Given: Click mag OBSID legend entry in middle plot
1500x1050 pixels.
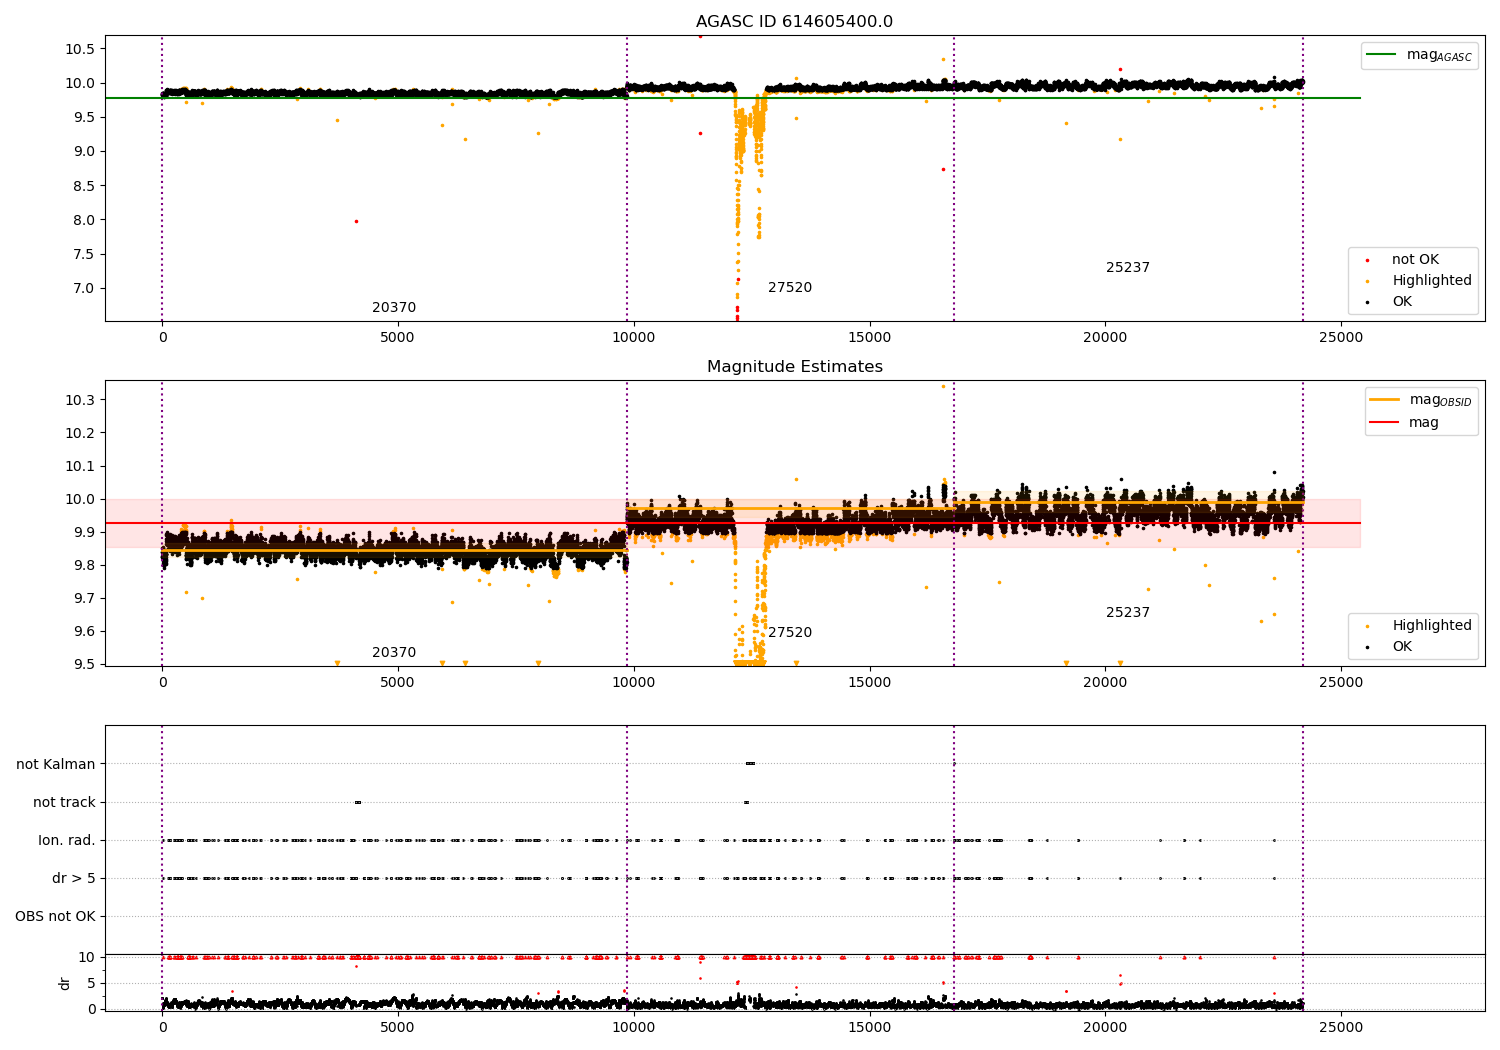Looking at the screenshot, I should 1420,400.
